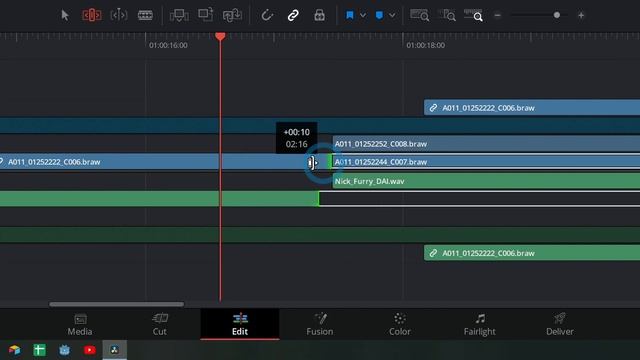
Task: Select upper video clip A011_01252222_C006.braw with link icon
Action: [532, 108]
